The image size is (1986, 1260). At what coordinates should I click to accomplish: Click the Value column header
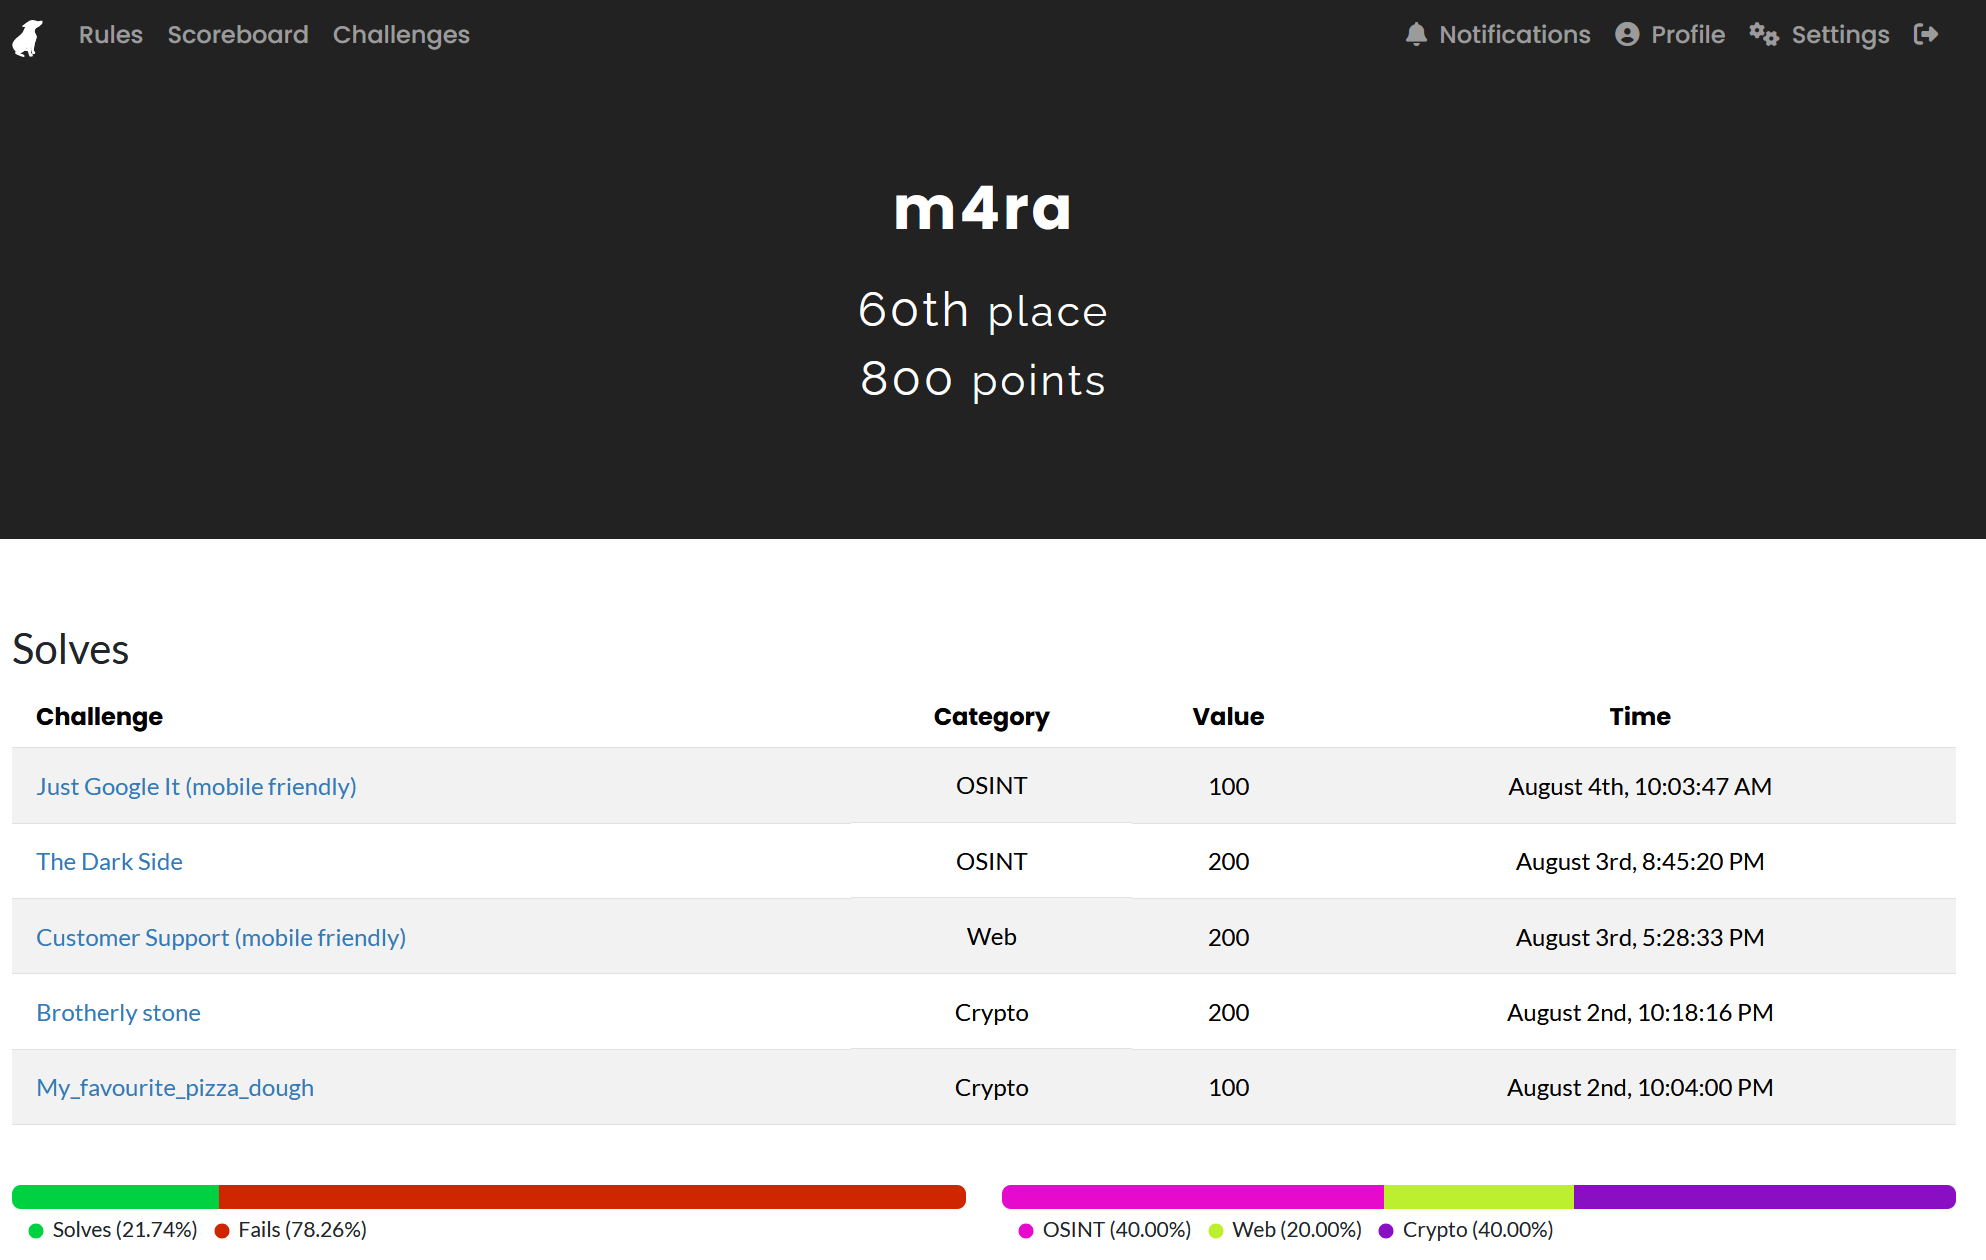1228,717
